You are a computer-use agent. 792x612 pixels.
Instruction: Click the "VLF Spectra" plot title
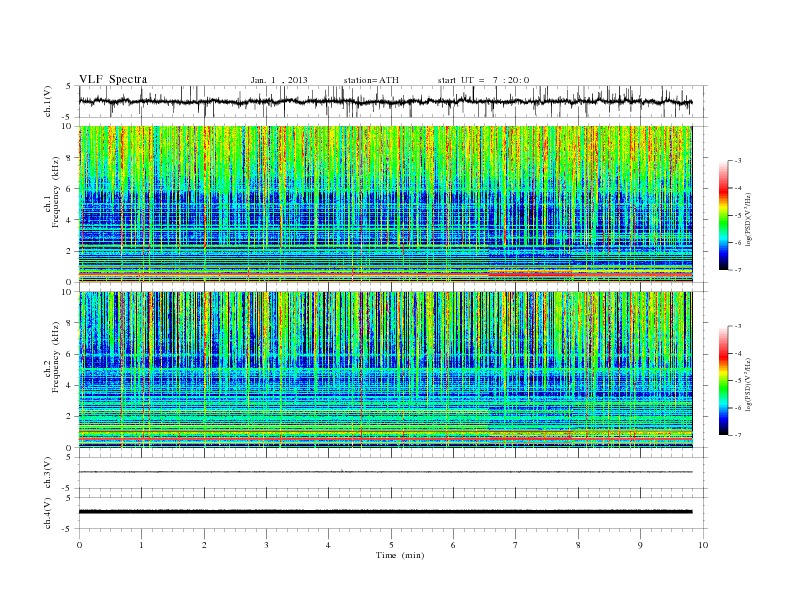click(x=113, y=79)
